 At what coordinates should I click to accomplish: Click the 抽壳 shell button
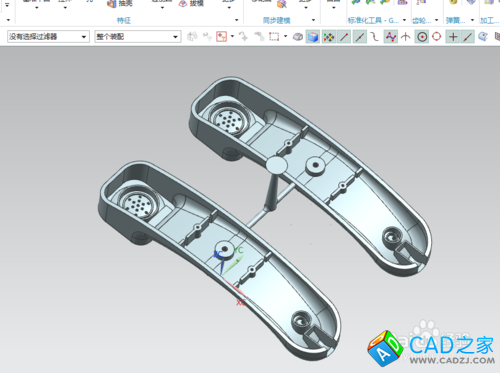click(x=120, y=4)
